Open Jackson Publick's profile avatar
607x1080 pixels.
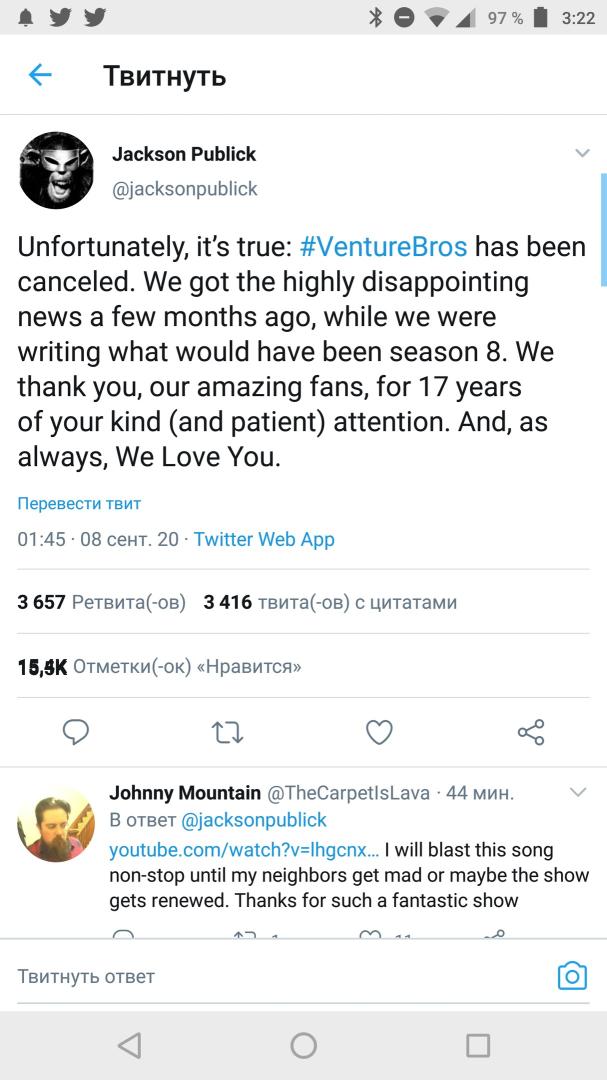(56, 170)
